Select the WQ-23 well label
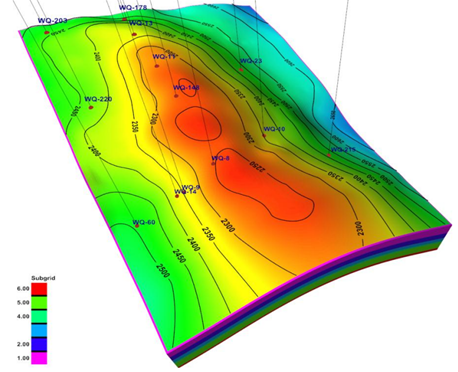 [251, 61]
